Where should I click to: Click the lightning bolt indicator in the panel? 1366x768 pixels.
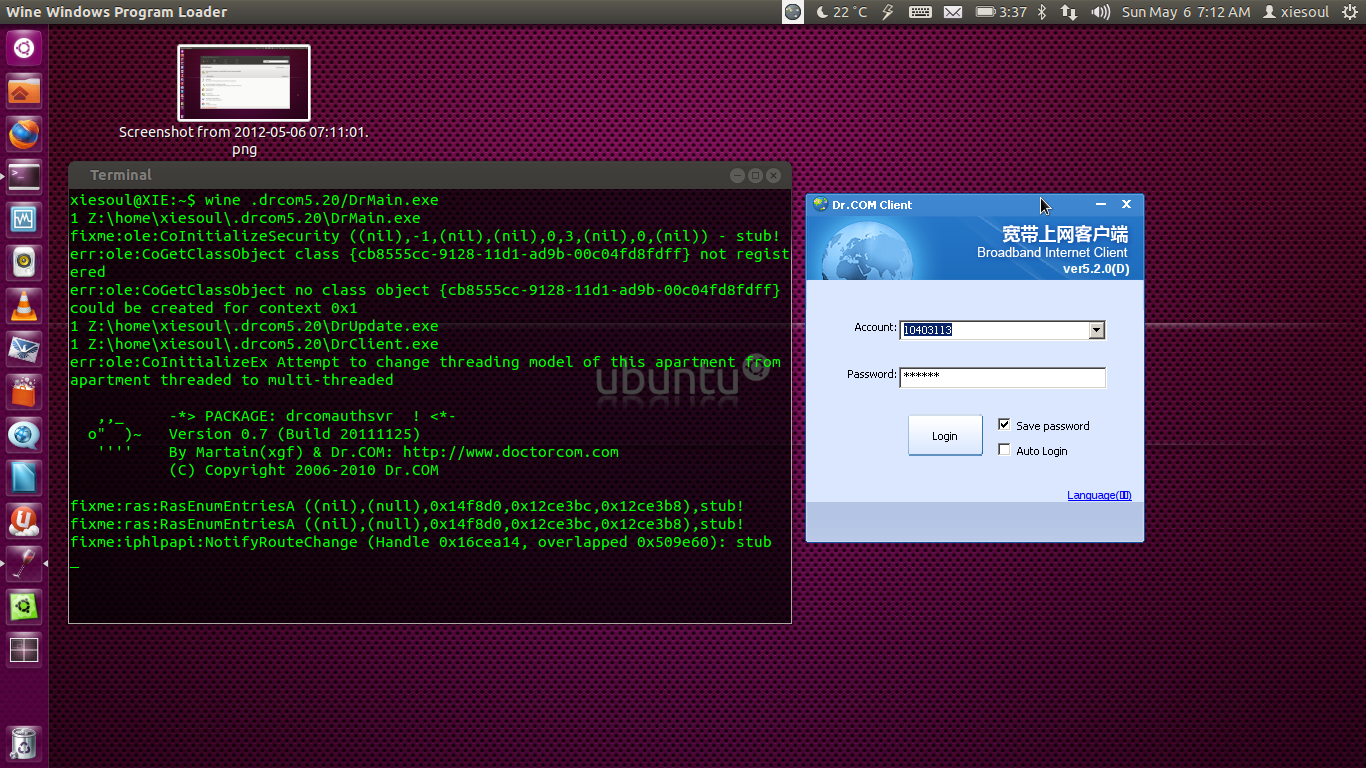click(x=888, y=12)
